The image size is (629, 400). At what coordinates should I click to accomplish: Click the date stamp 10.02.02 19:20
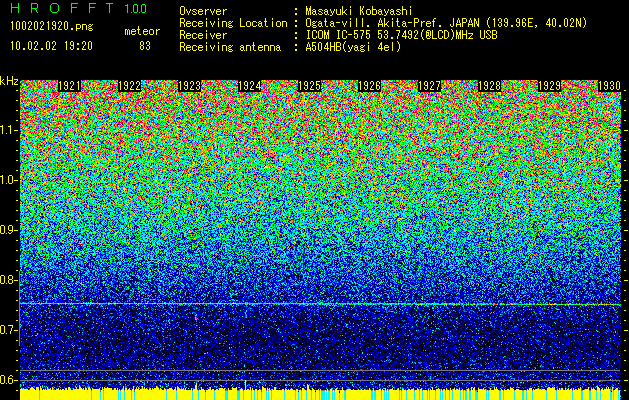click(51, 46)
